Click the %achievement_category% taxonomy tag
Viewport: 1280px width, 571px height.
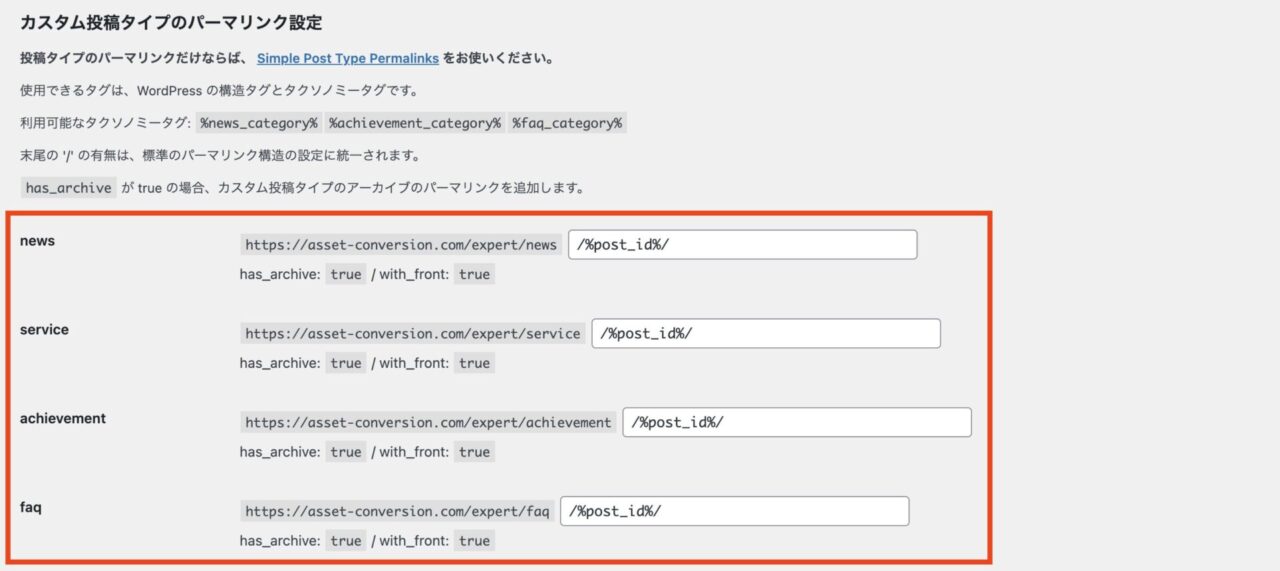pos(415,123)
